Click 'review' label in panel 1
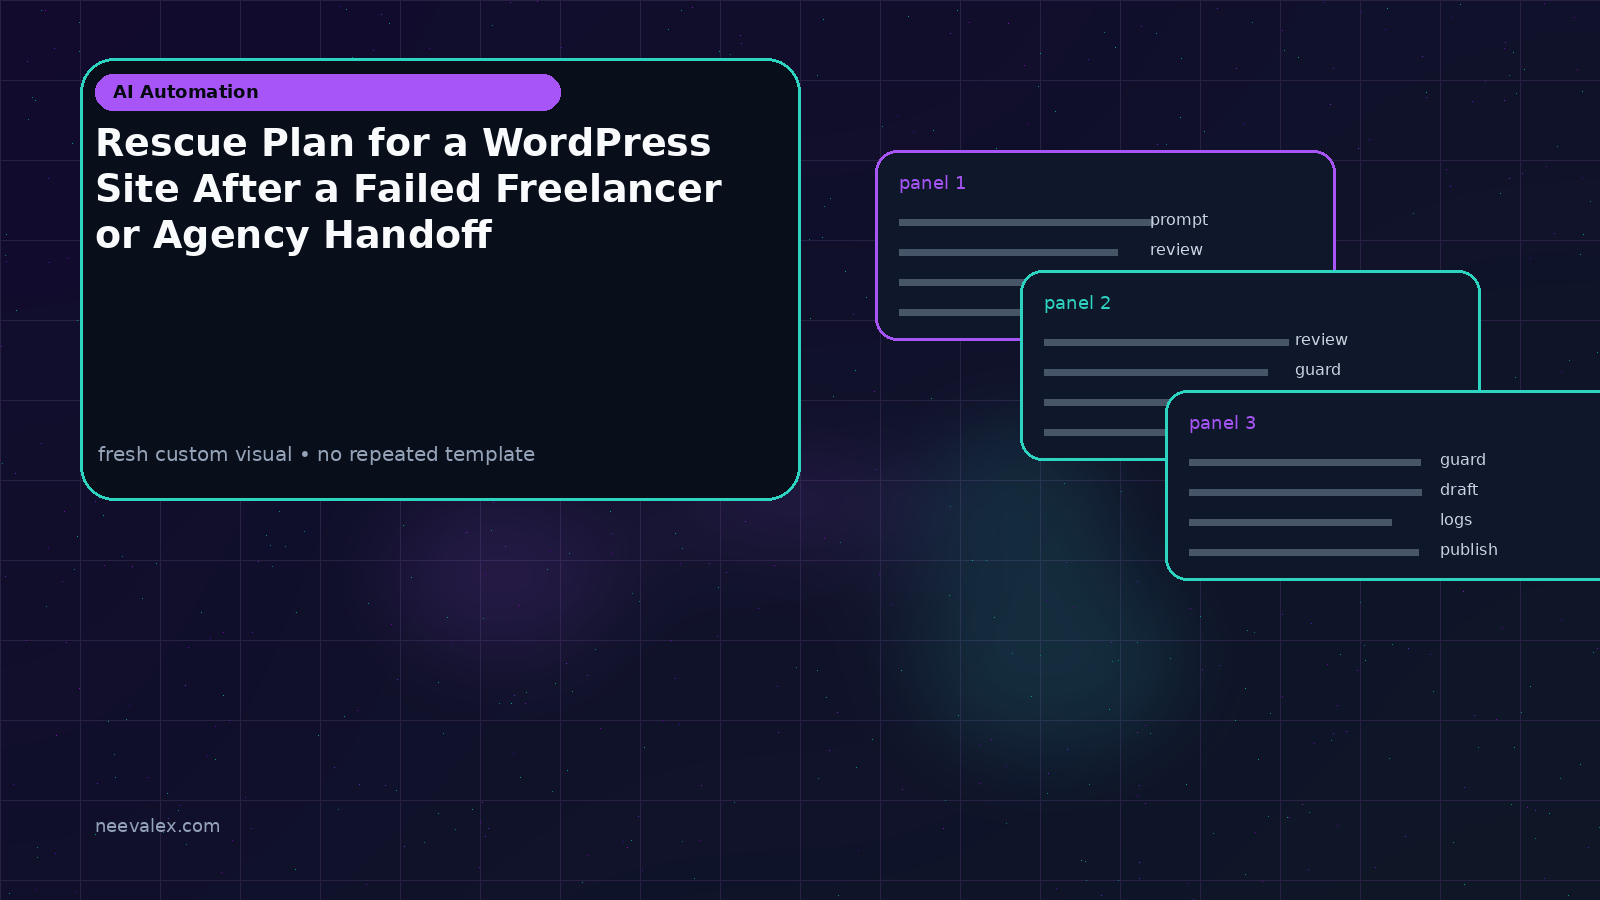1600x900 pixels. pos(1176,250)
